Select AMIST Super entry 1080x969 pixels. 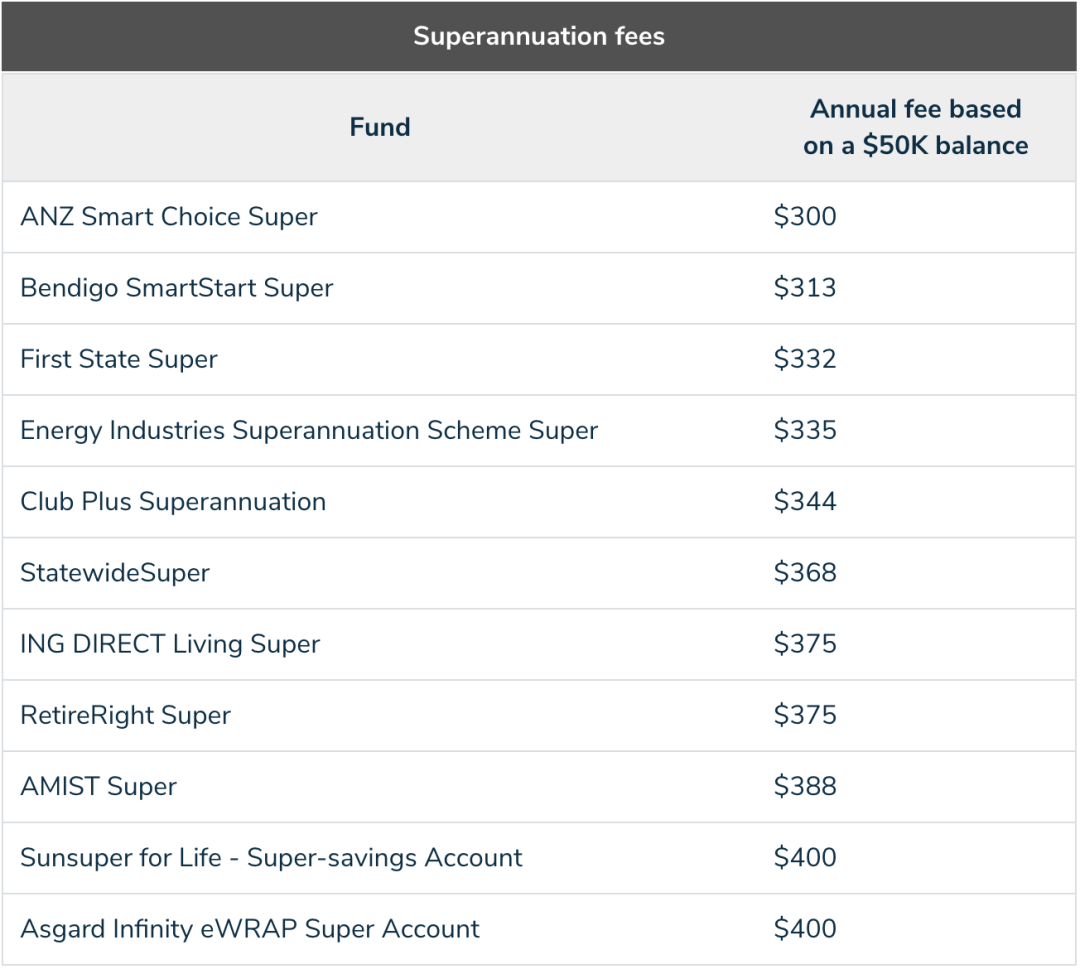coord(99,786)
